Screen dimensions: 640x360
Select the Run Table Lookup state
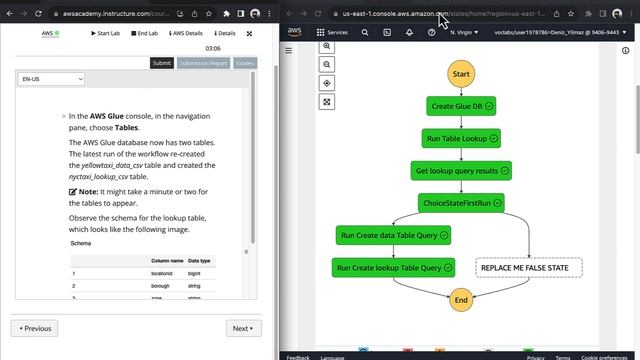click(x=461, y=138)
